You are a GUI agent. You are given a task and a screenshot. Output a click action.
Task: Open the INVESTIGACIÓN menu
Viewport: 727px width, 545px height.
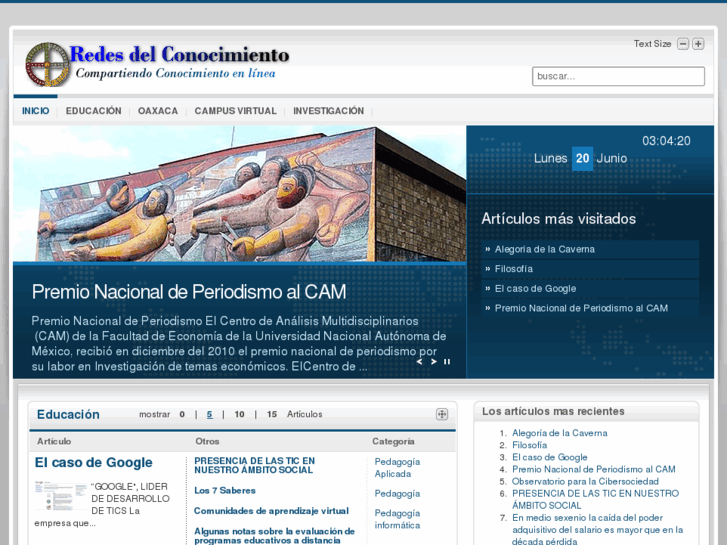(x=328, y=111)
